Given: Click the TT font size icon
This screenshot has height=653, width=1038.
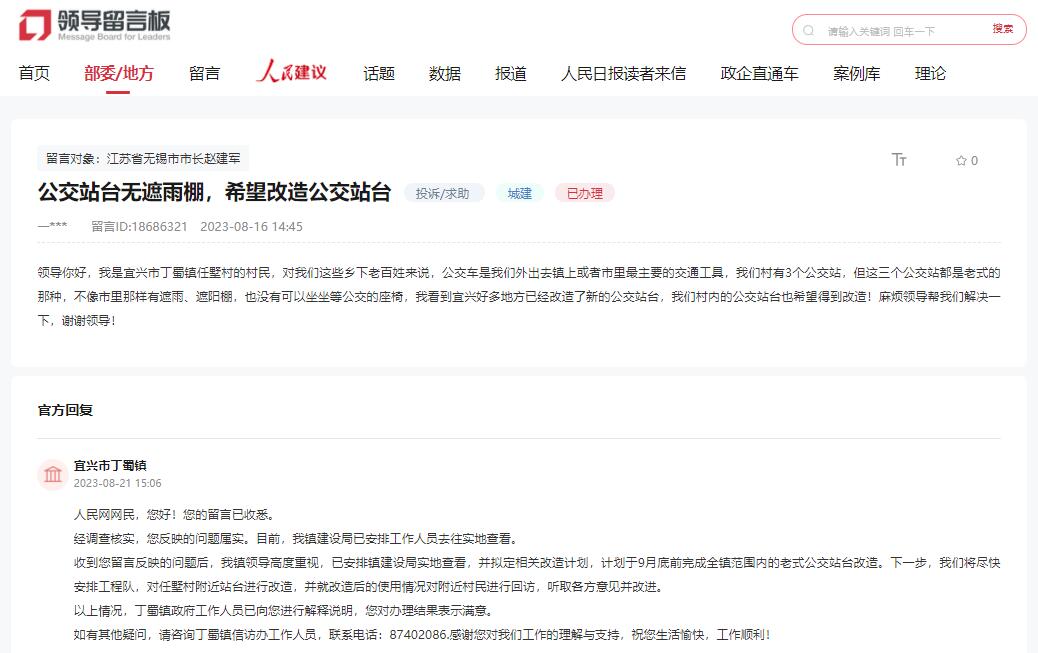Looking at the screenshot, I should click(x=899, y=159).
